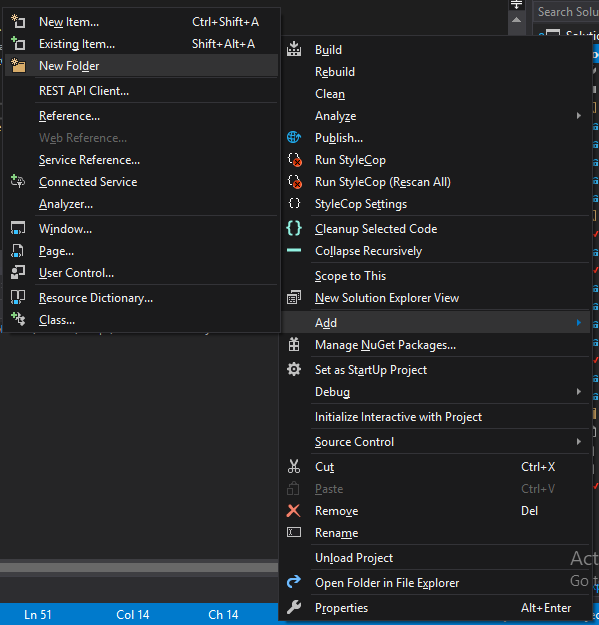Click the Class icon
The width and height of the screenshot is (599, 625).
click(x=18, y=320)
